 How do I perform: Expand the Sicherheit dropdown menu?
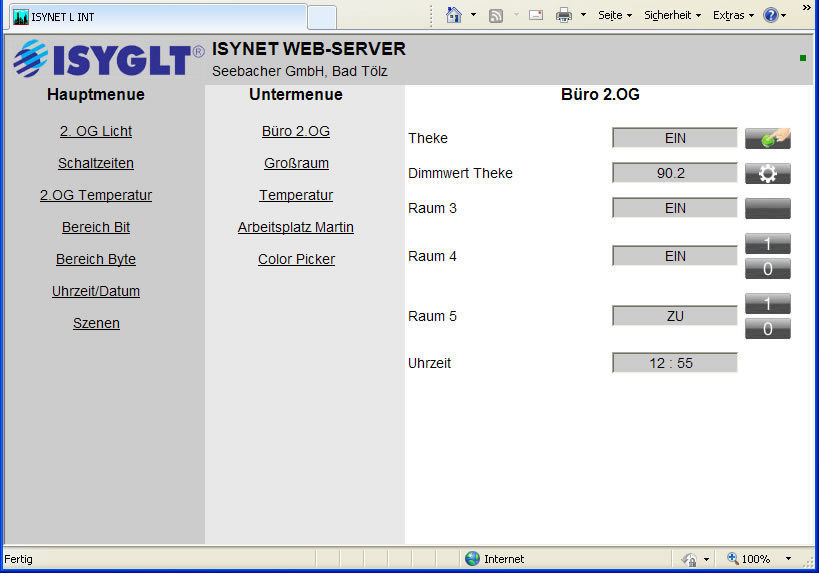tap(672, 15)
